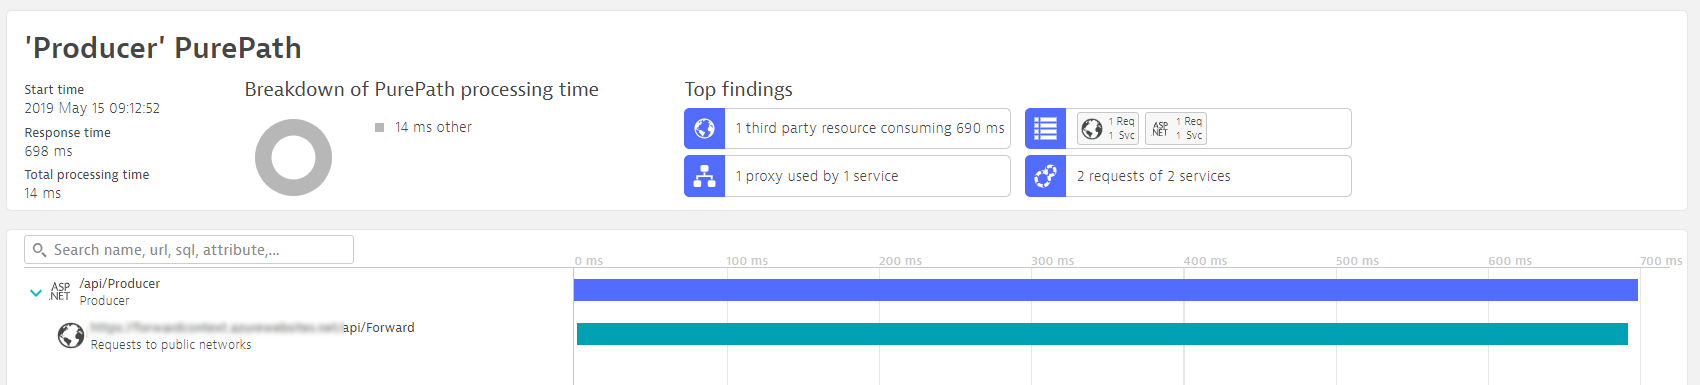Click the linked requests chain icon
Viewport: 1700px width, 385px height.
(x=1045, y=176)
